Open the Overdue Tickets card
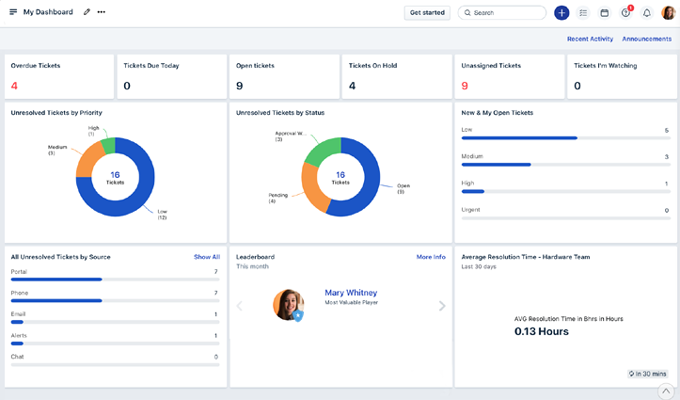The height and width of the screenshot is (400, 680). (57, 76)
